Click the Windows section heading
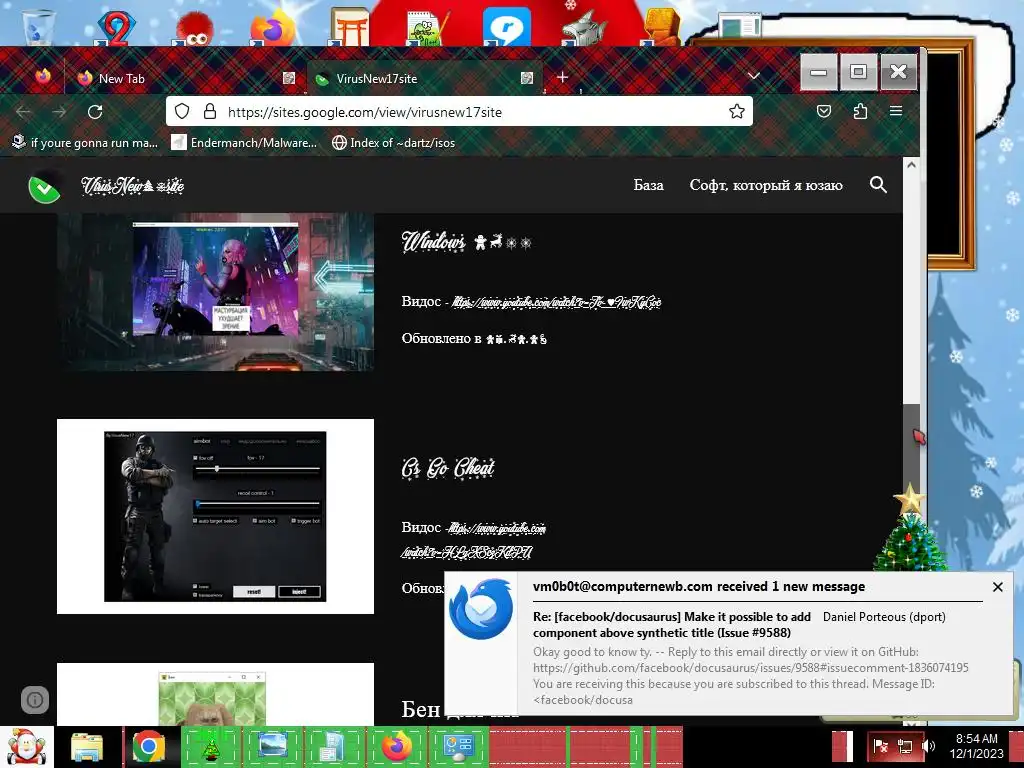The width and height of the screenshot is (1024, 768). pos(466,242)
